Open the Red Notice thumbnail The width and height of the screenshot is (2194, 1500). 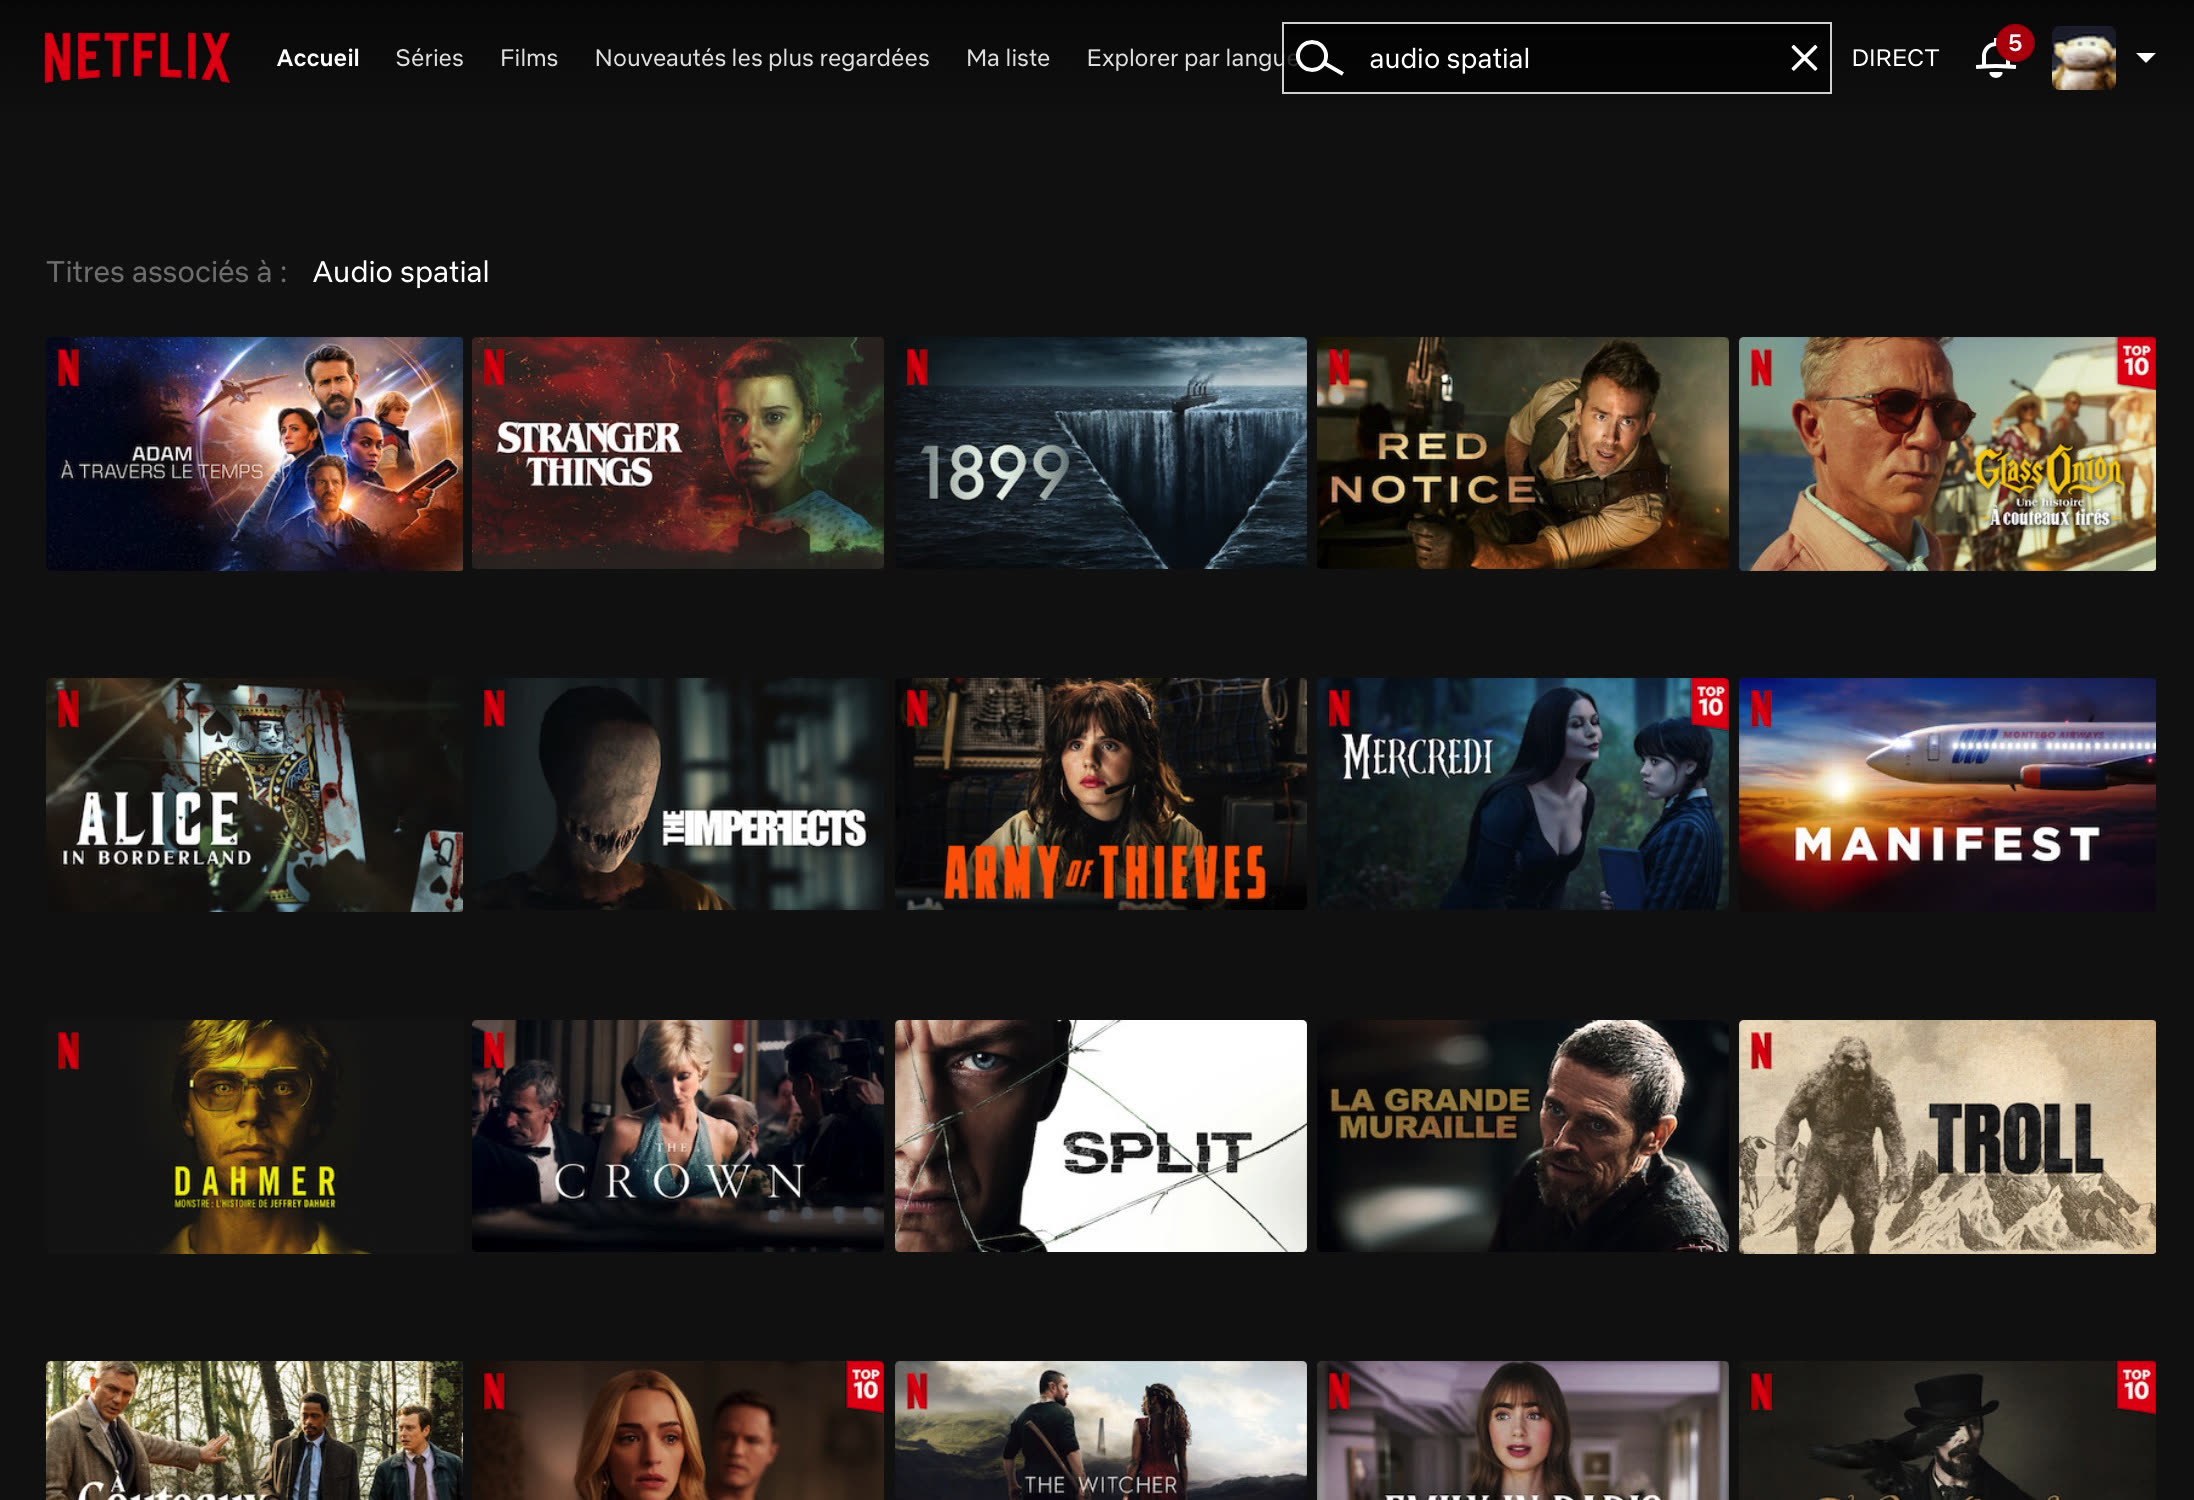point(1523,454)
